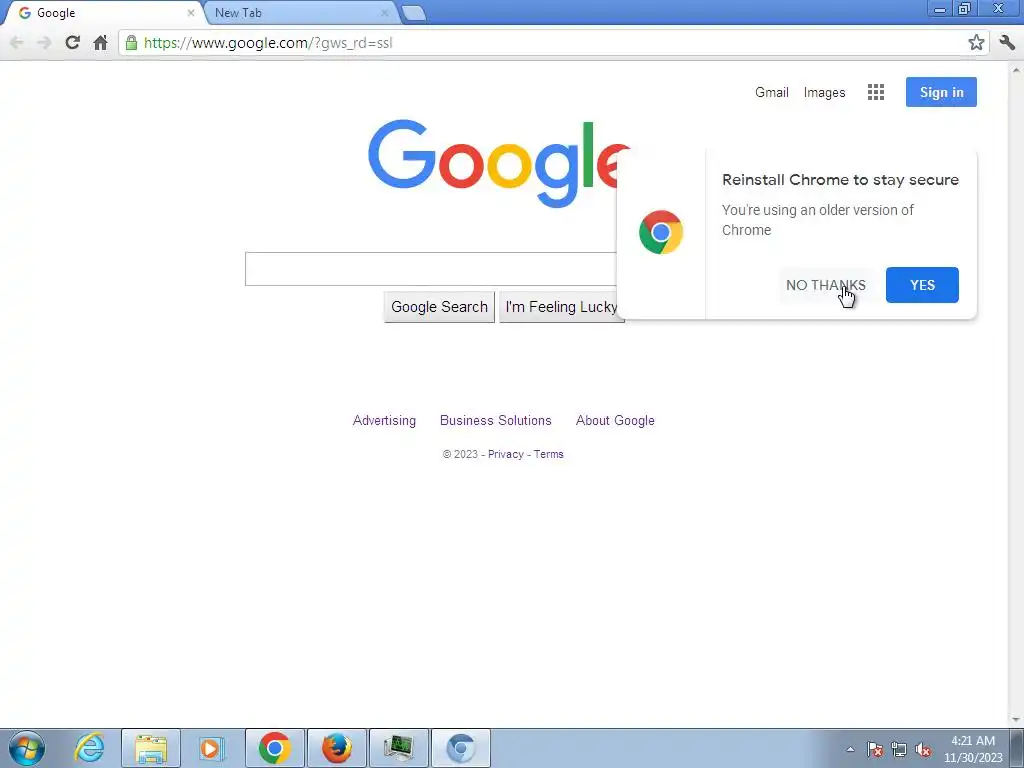Close the New Tab tab
The image size is (1024, 768).
point(385,13)
